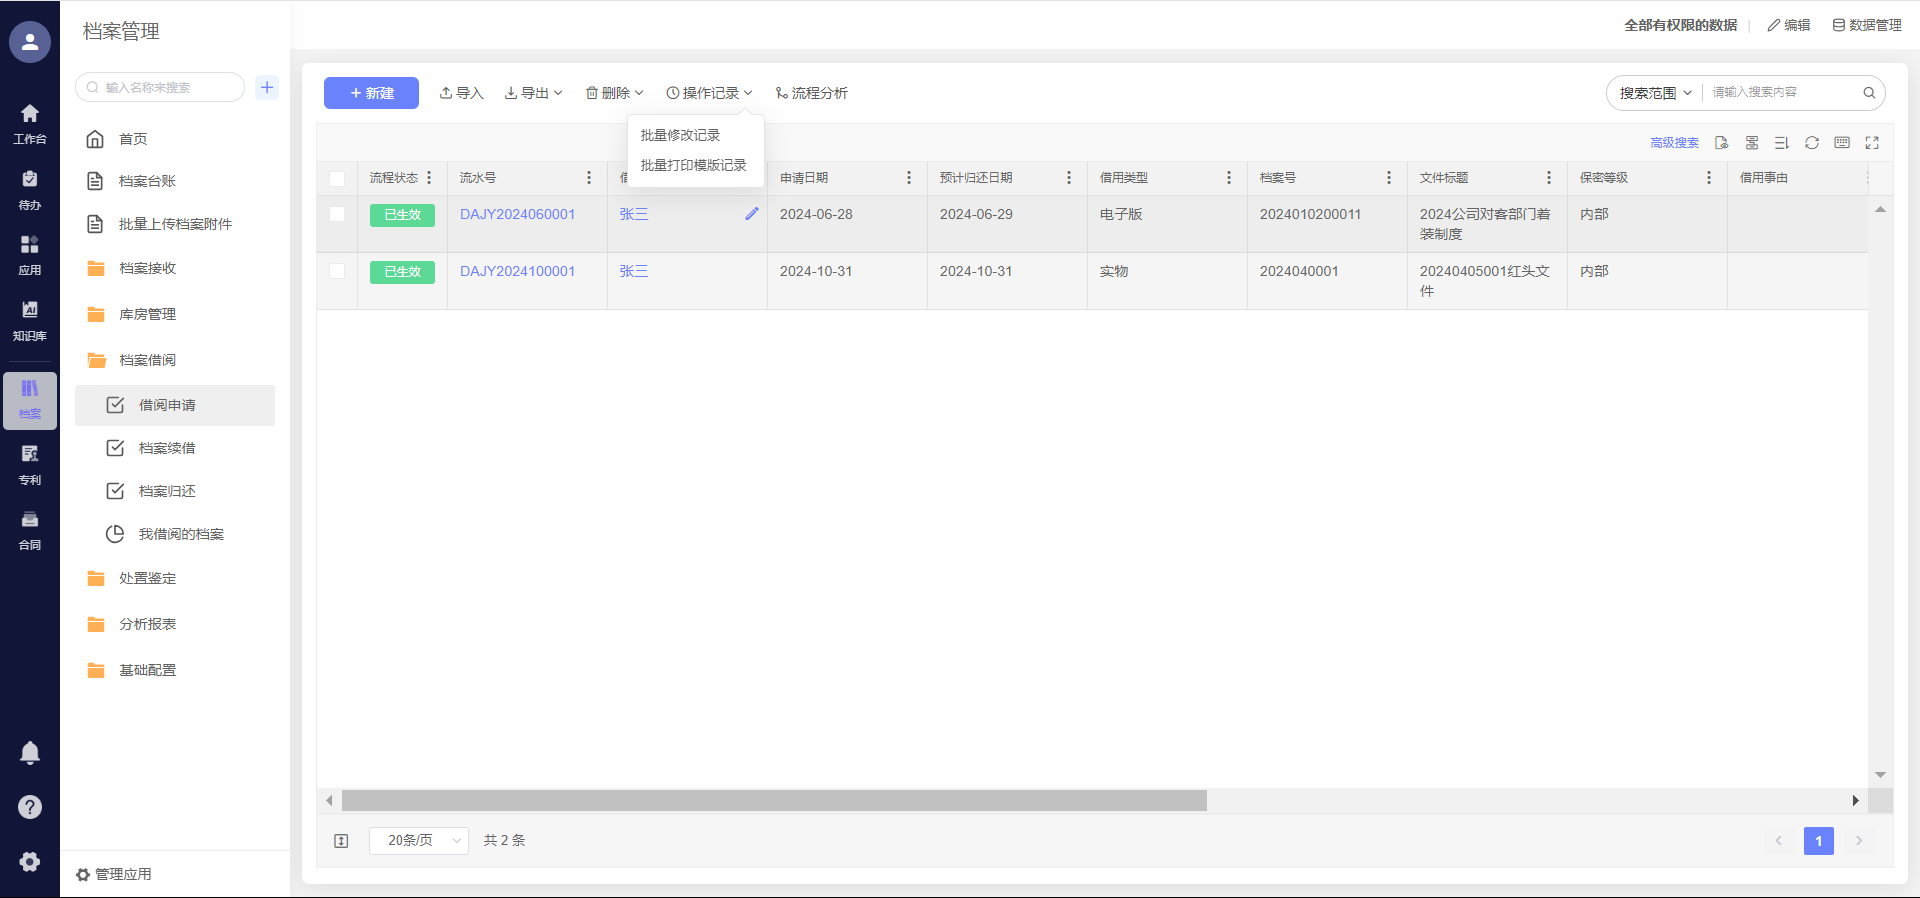The width and height of the screenshot is (1920, 898).
Task: Choose 批量打印模版记录 menu entry
Action: (693, 165)
